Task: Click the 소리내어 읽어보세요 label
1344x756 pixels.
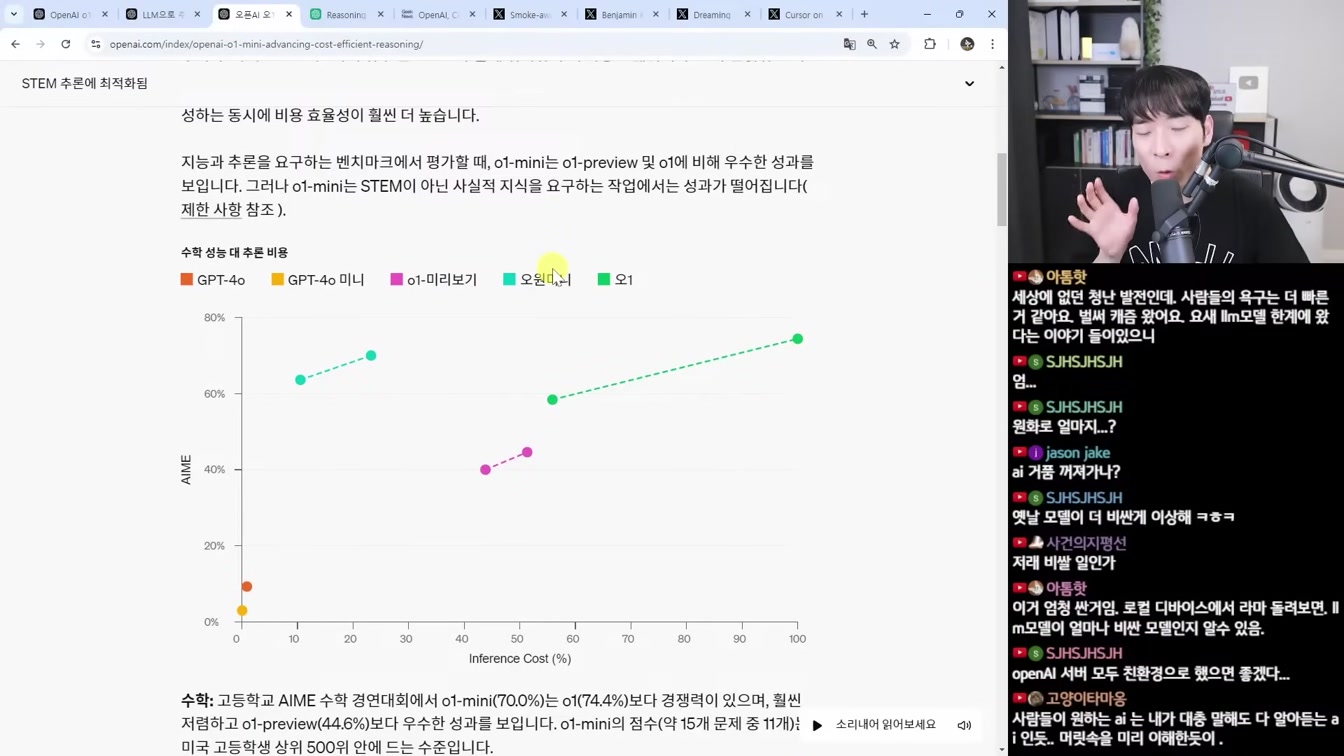Action: coord(886,725)
